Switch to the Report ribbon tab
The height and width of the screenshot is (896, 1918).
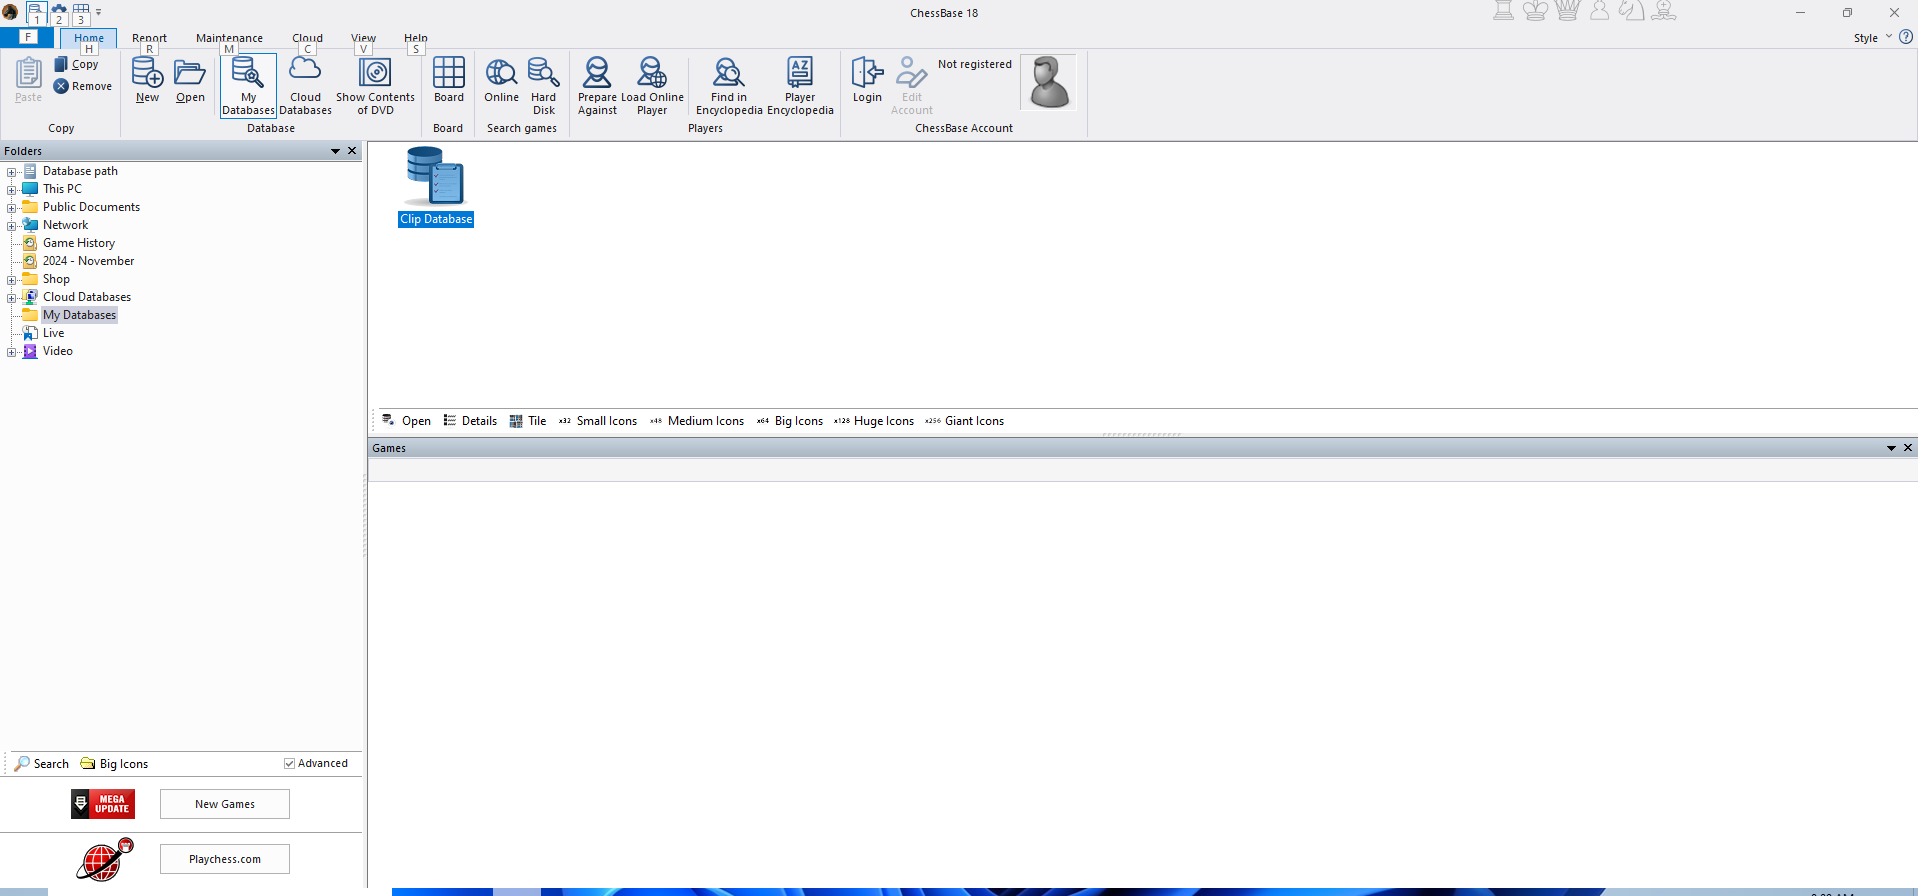(x=149, y=38)
